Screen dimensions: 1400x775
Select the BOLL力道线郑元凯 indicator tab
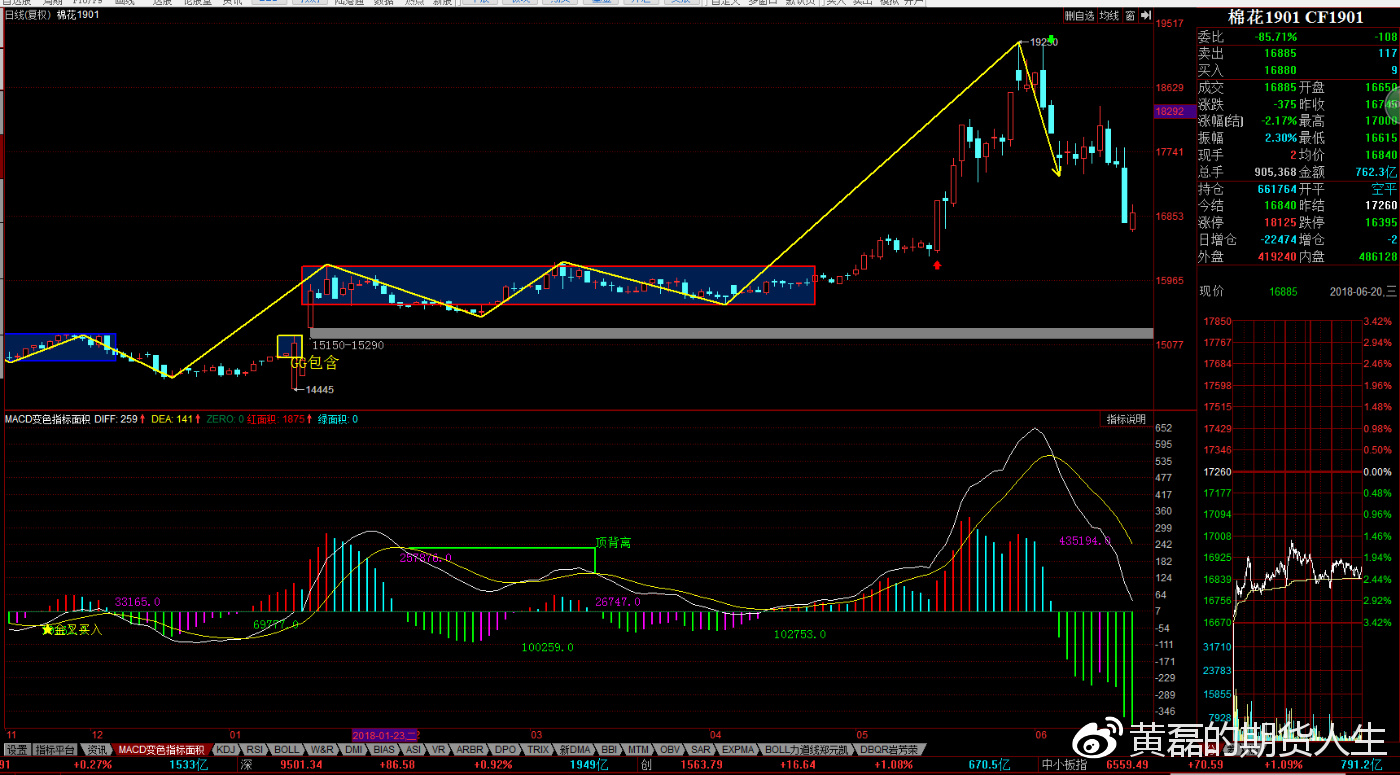point(806,749)
